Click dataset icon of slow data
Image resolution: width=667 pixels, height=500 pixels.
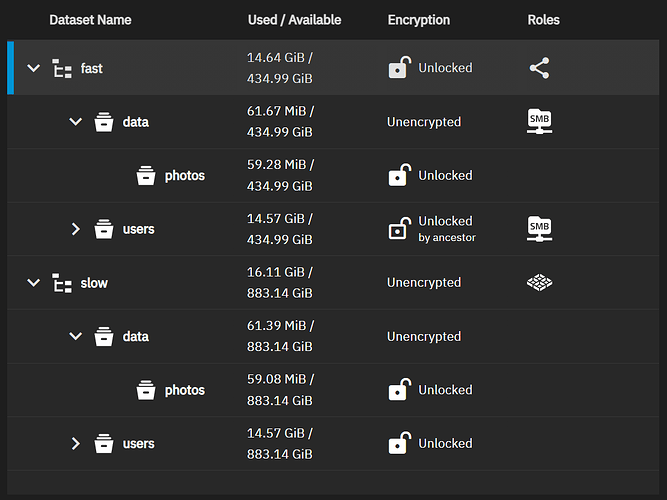click(104, 337)
